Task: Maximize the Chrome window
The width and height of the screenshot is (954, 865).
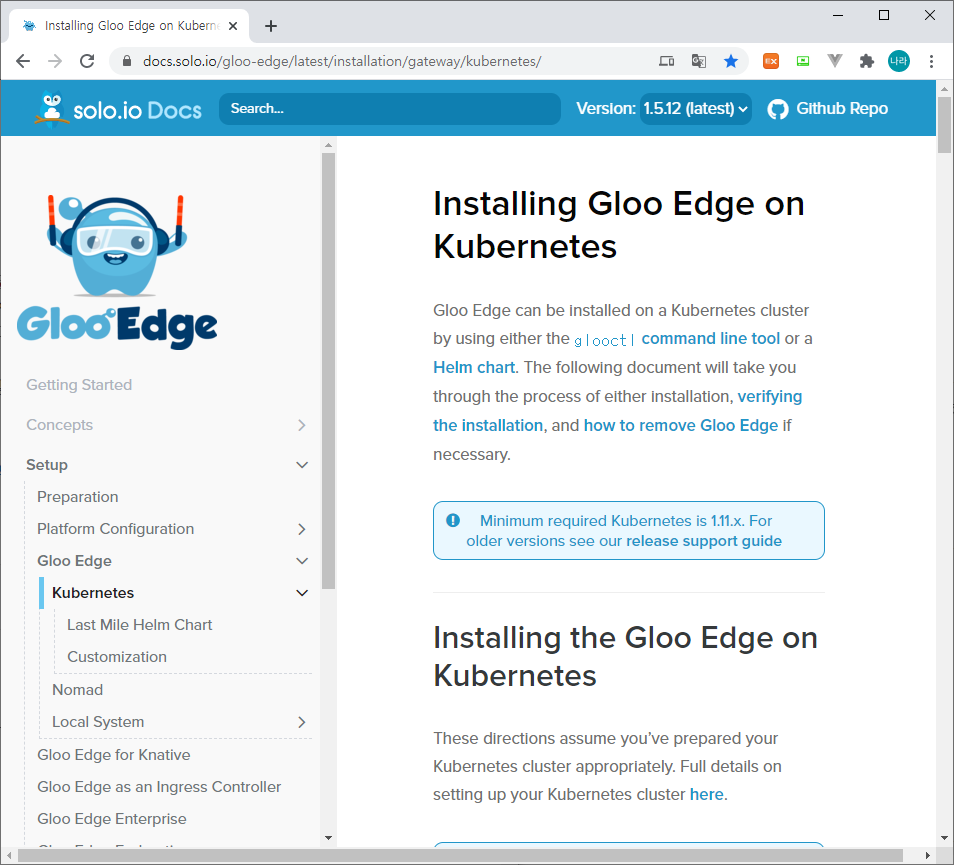Action: click(884, 15)
